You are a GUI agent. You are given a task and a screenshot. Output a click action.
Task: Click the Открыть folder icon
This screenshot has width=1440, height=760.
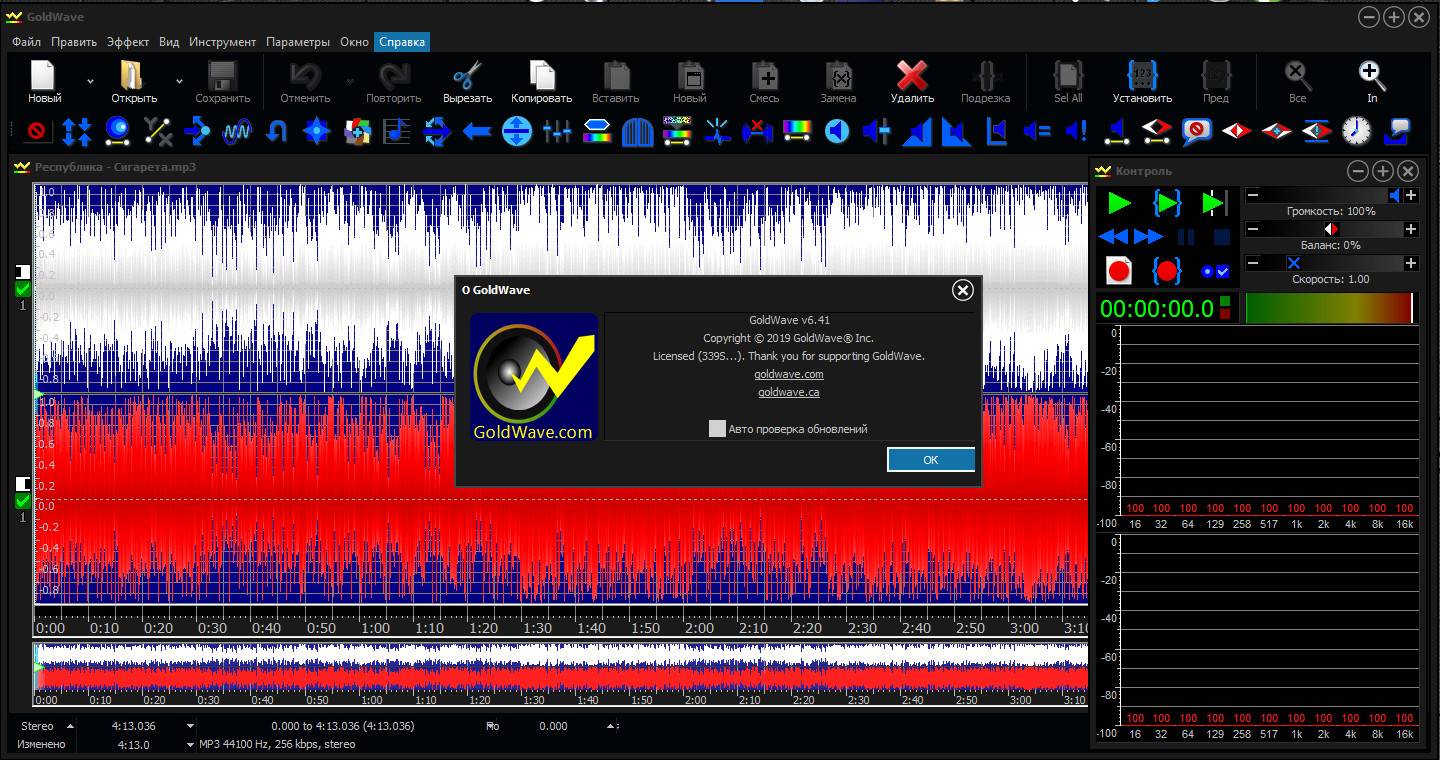click(132, 76)
